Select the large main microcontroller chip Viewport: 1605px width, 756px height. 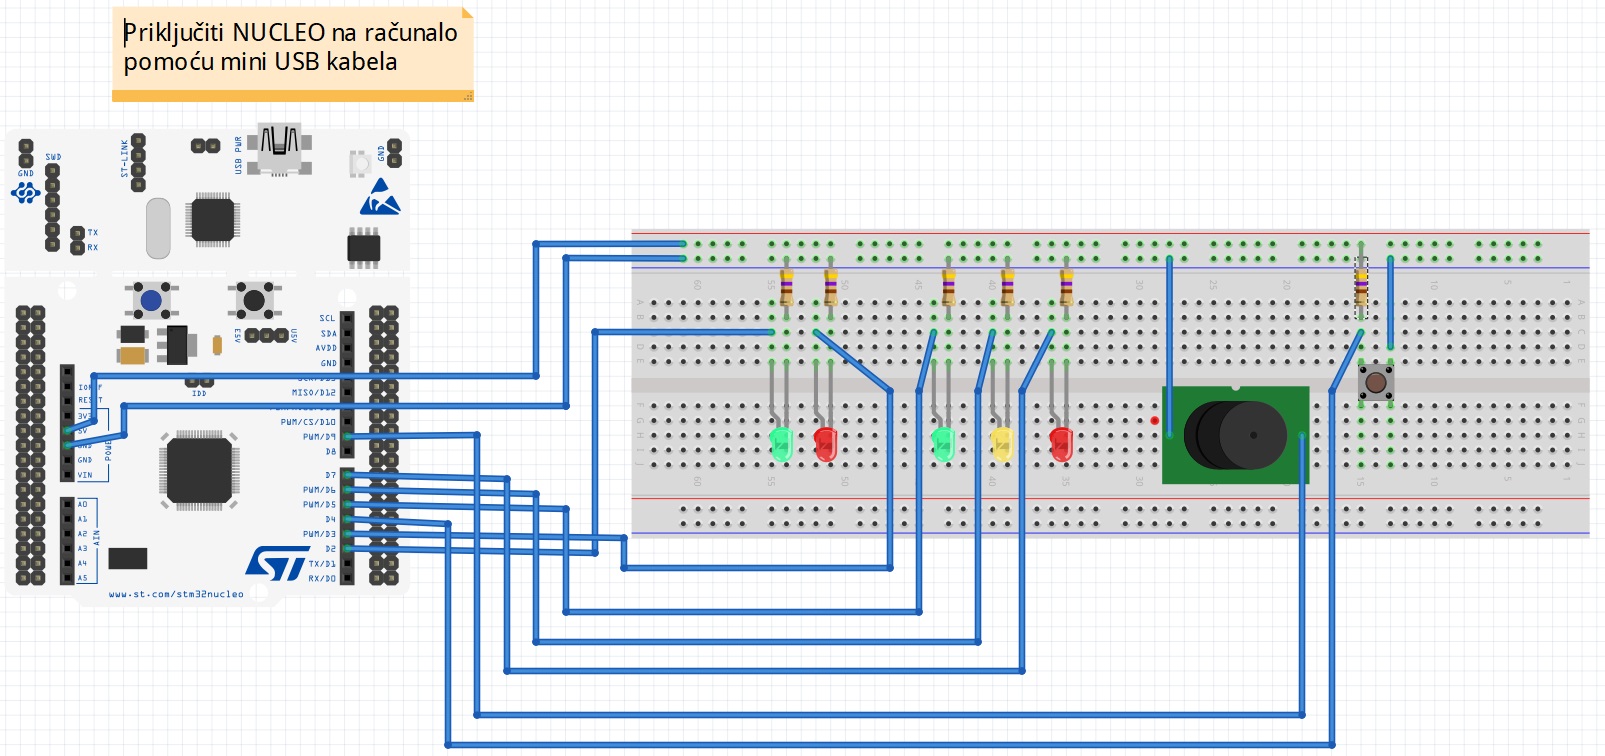tap(199, 470)
